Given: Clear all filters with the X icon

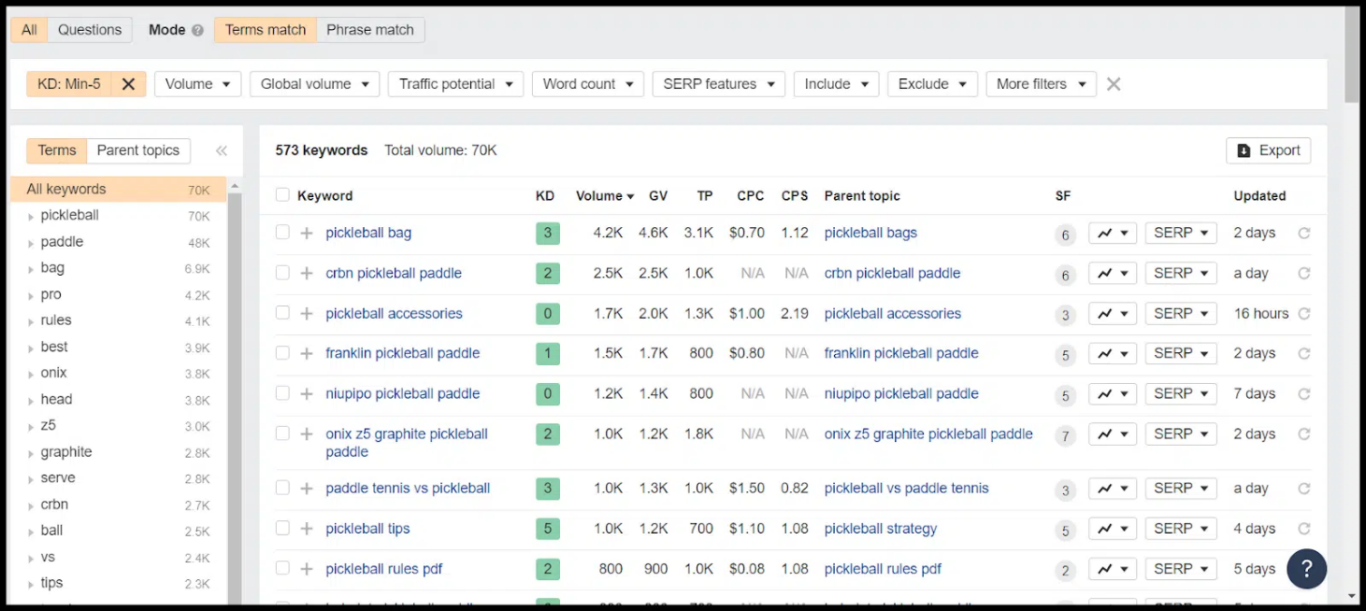Looking at the screenshot, I should click(1113, 84).
